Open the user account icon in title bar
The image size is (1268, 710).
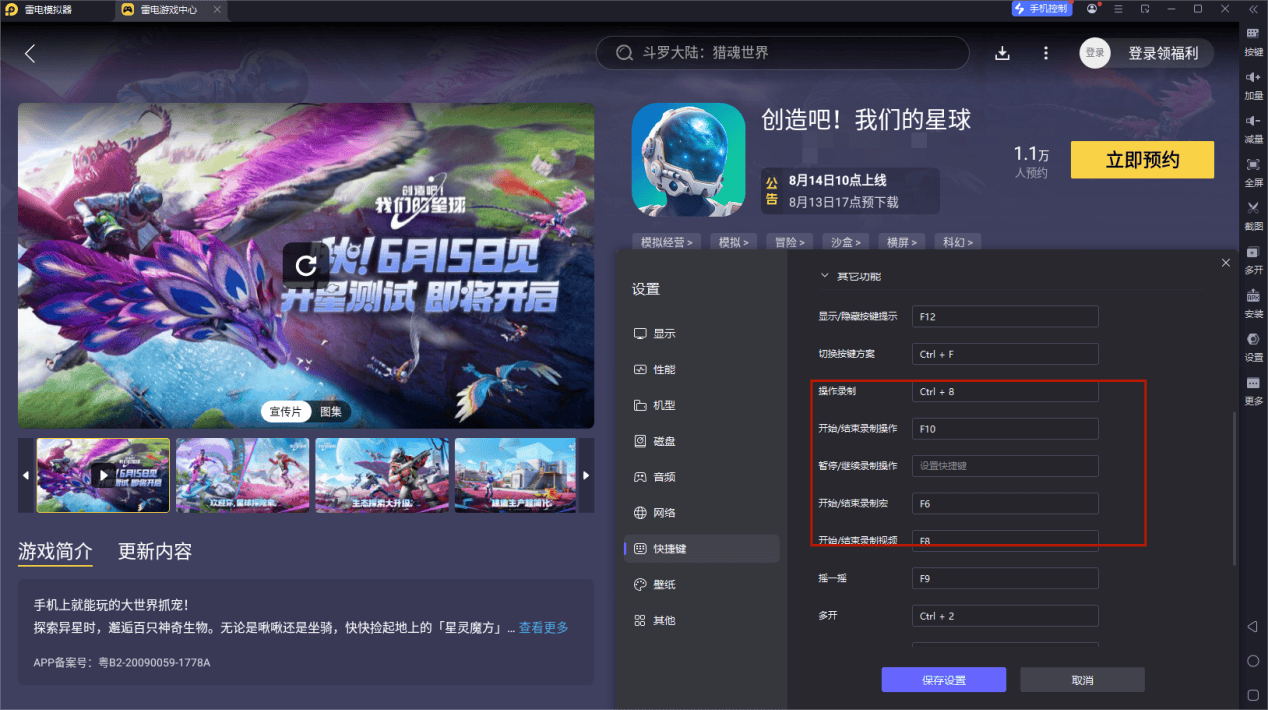click(x=1092, y=9)
